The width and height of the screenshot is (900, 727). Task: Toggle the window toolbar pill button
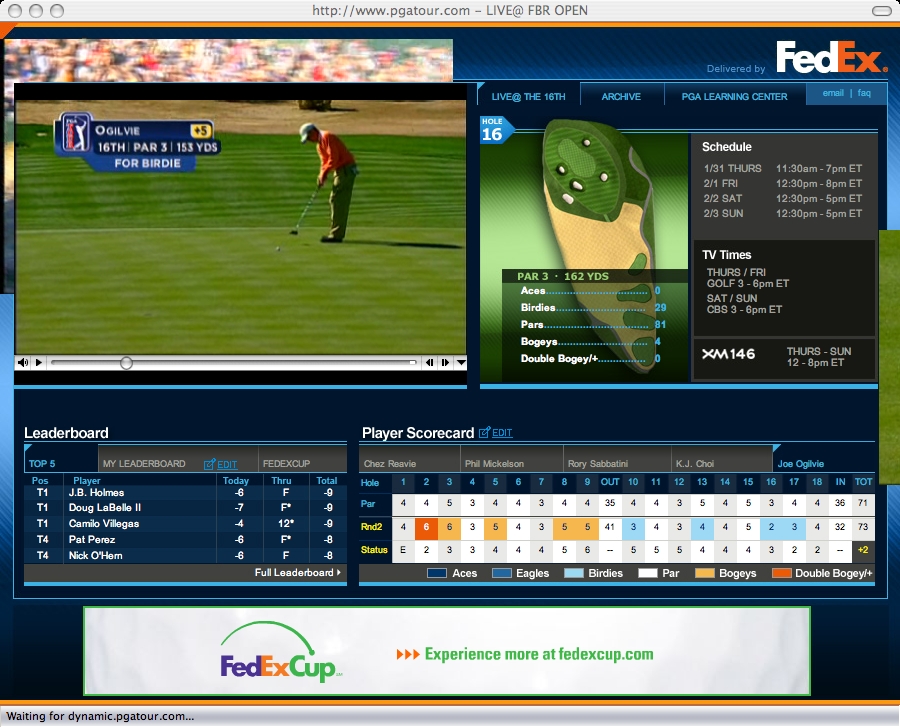tap(881, 10)
